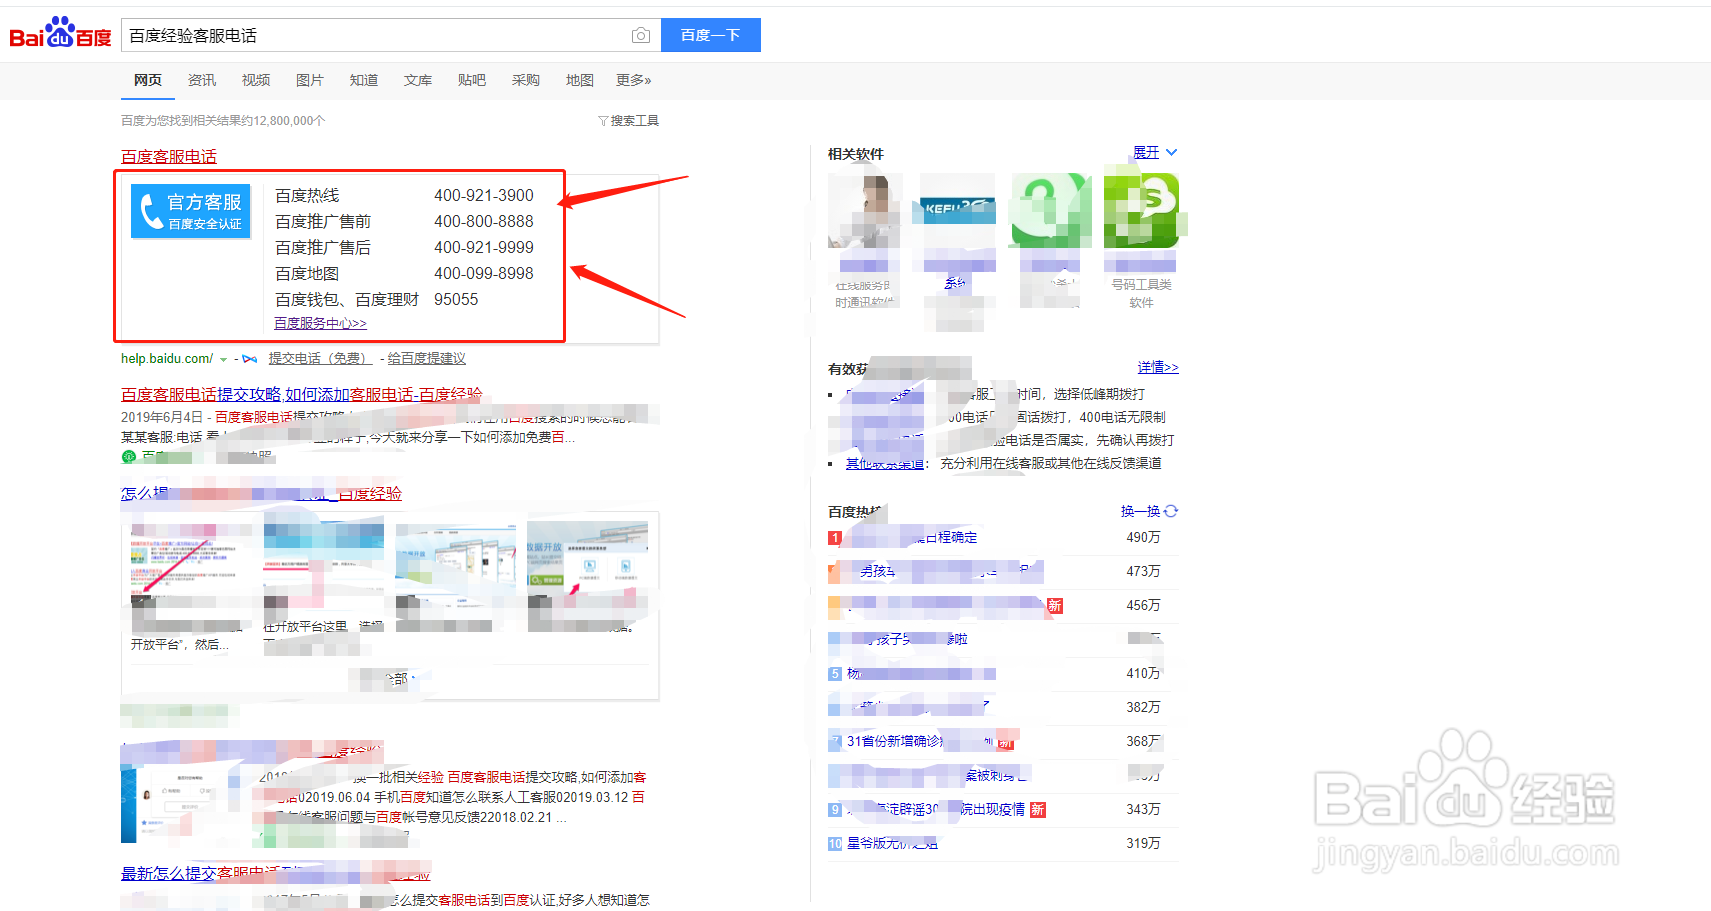
Task: Select the 网页 tab
Action: click(x=148, y=80)
